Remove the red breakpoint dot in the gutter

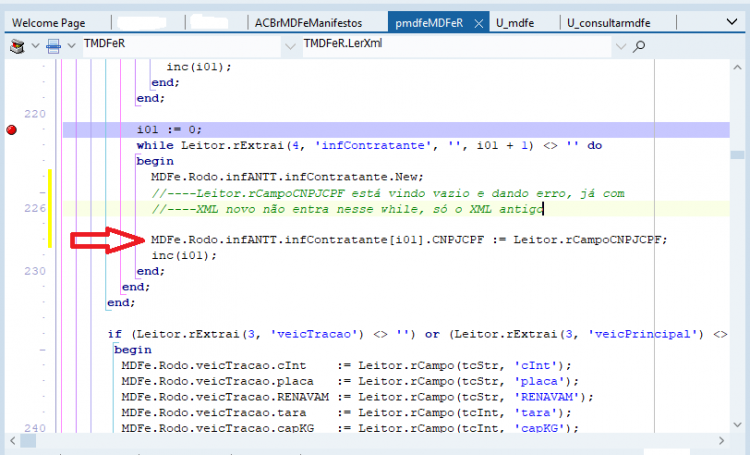[x=11, y=130]
